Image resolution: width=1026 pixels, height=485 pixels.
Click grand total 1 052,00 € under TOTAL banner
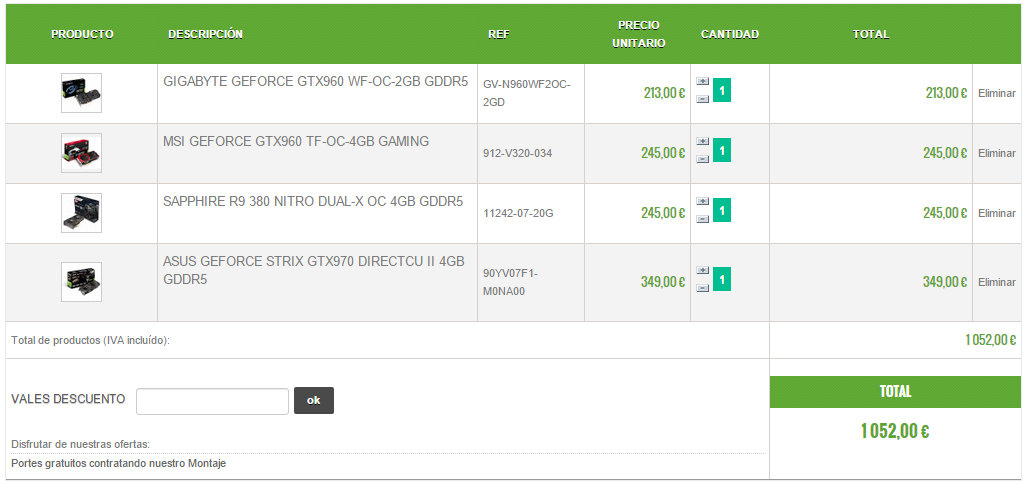[895, 431]
